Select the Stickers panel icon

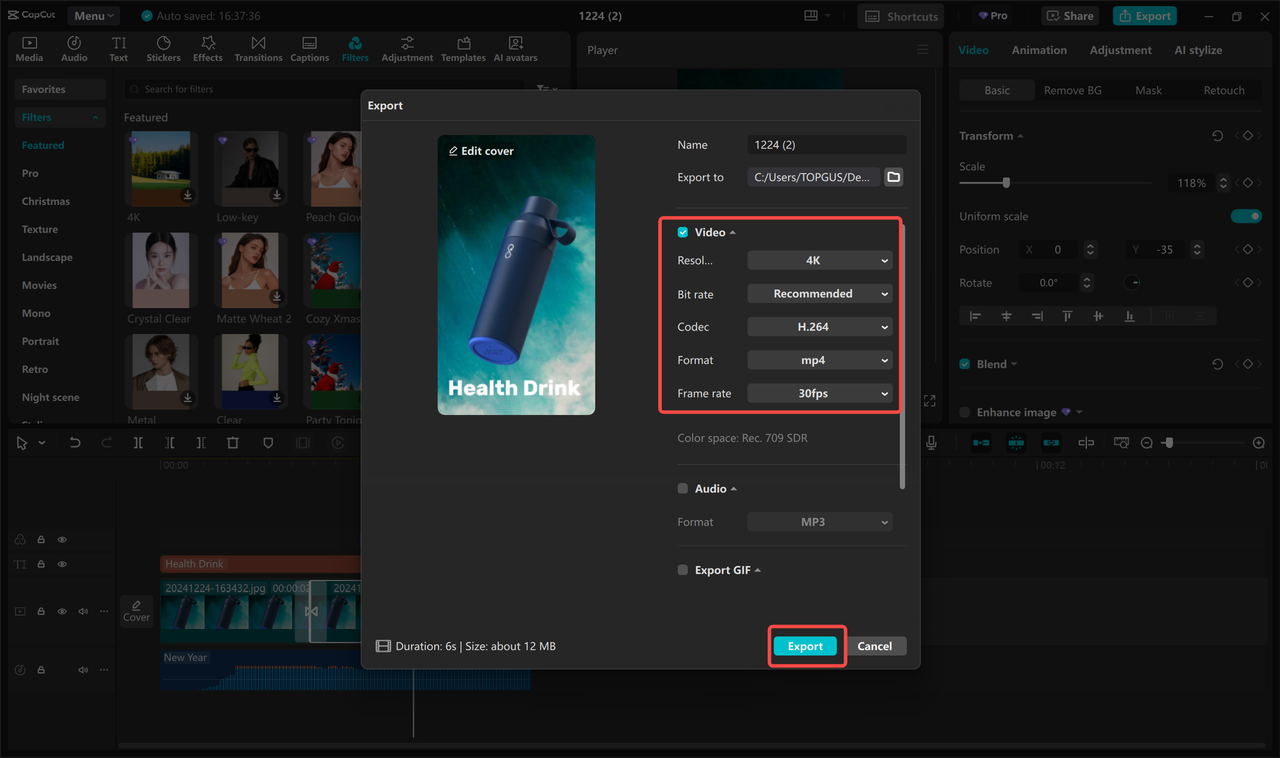coord(163,47)
